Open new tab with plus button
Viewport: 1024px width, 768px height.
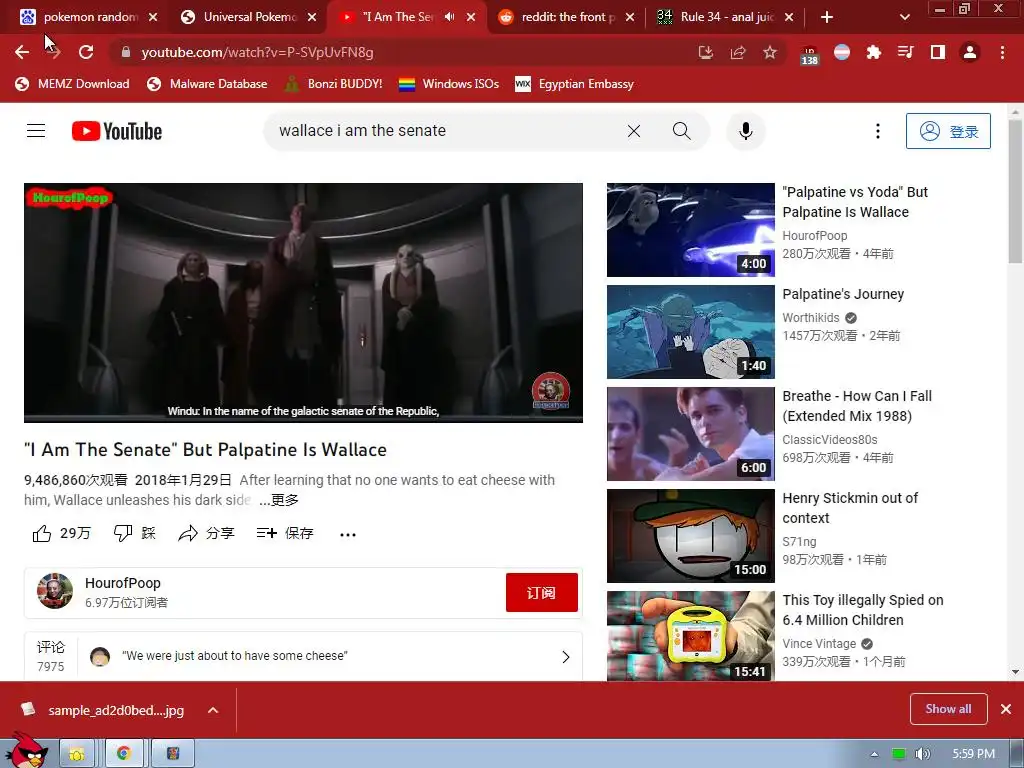(x=827, y=17)
